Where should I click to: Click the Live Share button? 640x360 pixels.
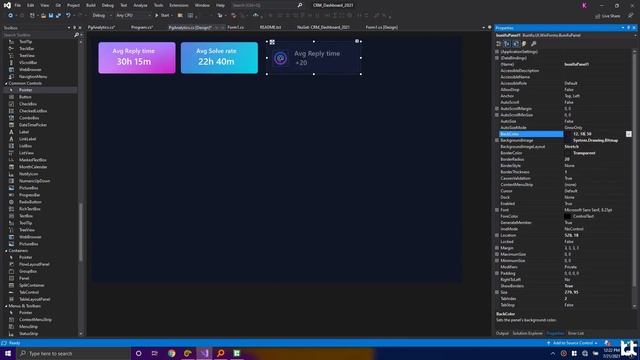click(x=608, y=16)
